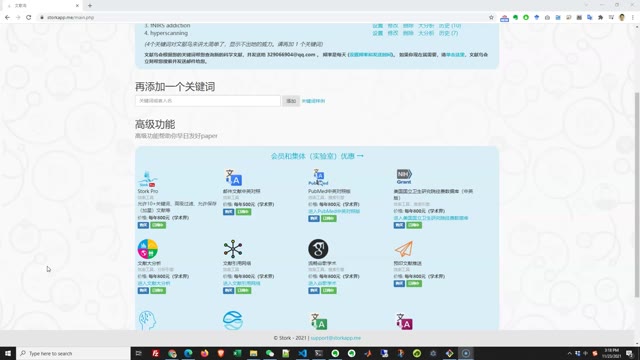640x360 pixels.
Task: Click the blue wave globe icon
Action: coord(233,320)
